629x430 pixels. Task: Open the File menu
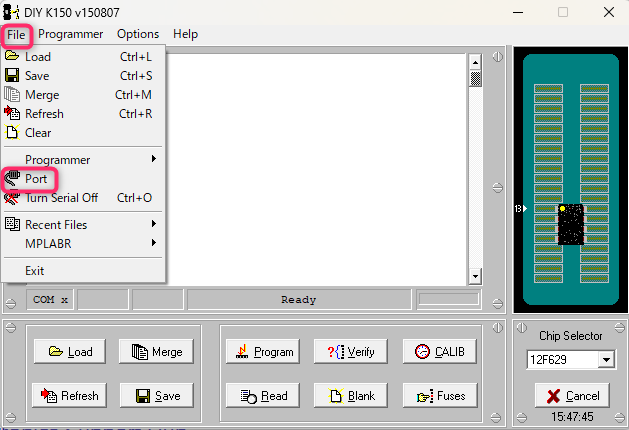click(x=16, y=34)
